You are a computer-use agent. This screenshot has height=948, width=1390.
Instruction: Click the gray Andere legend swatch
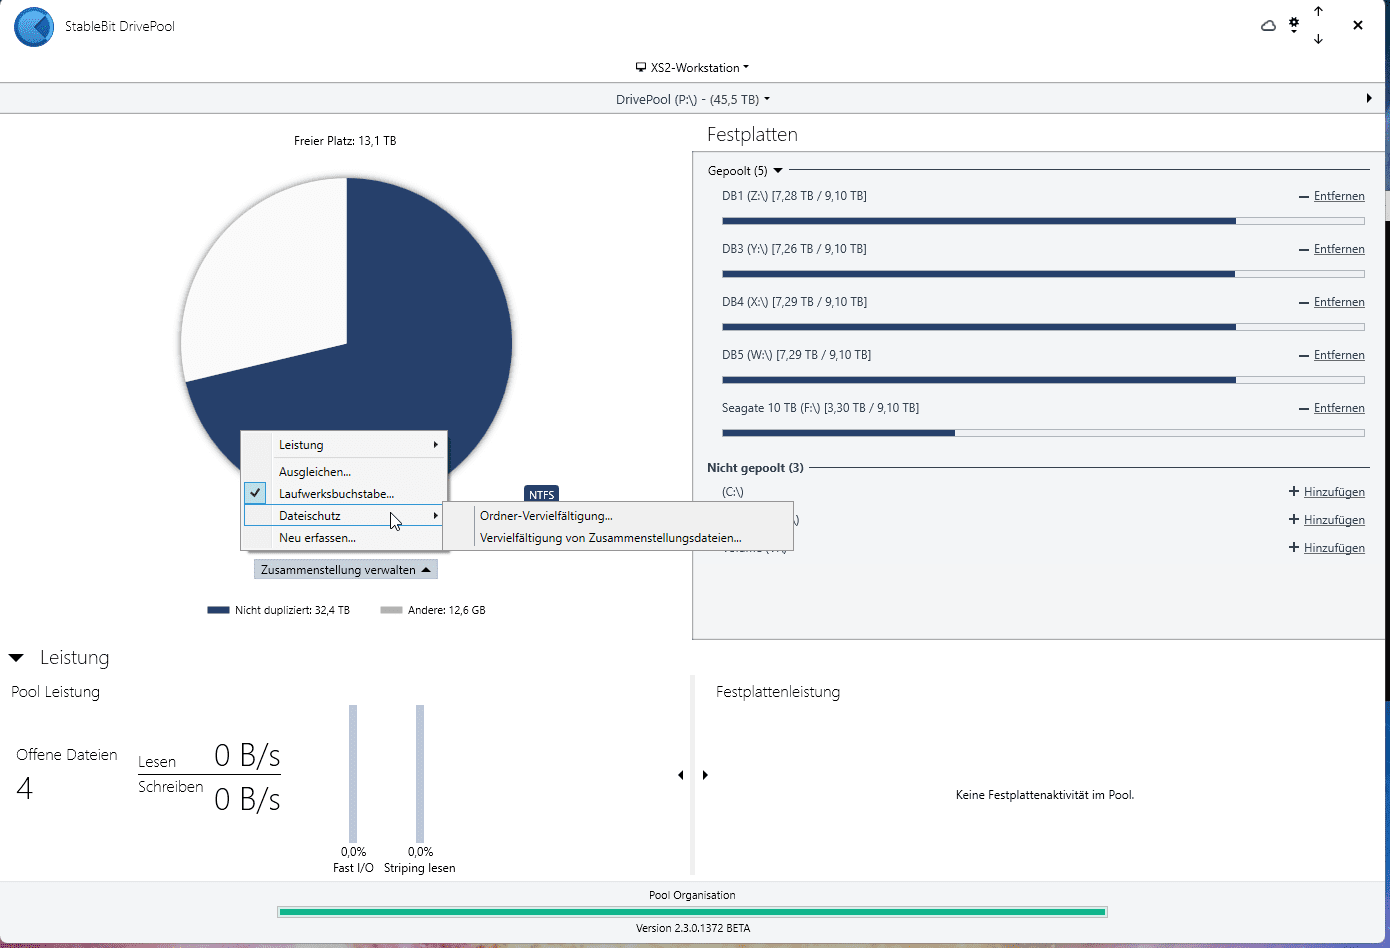coord(391,610)
